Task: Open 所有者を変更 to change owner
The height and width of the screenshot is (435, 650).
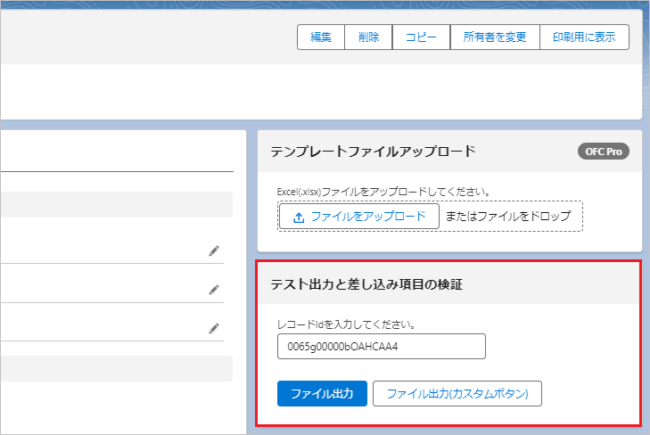Action: pyautogui.click(x=495, y=37)
